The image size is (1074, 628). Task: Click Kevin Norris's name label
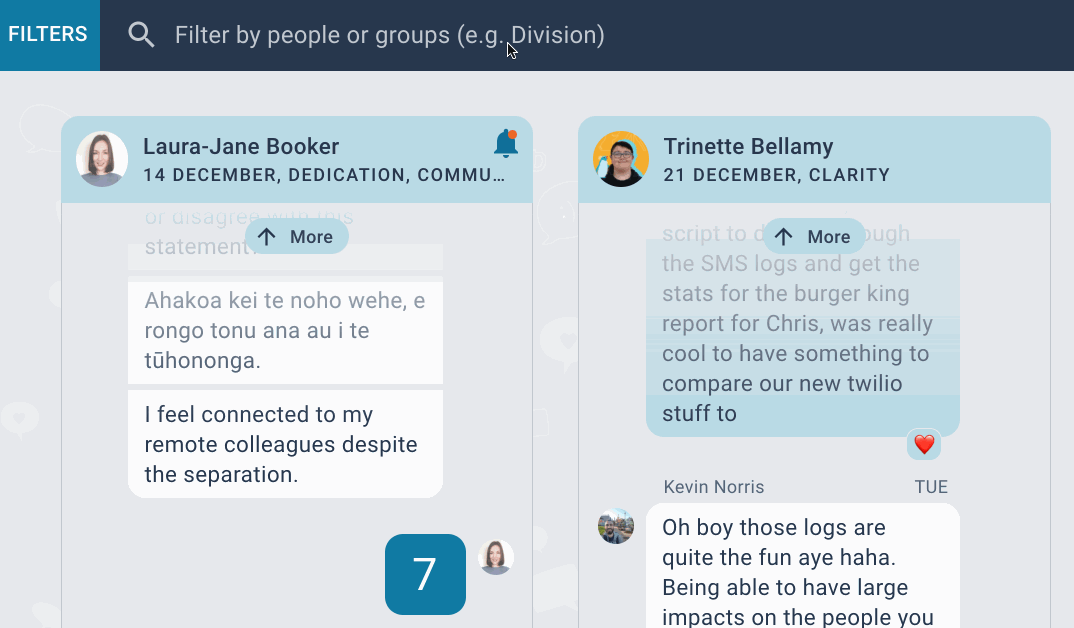pyautogui.click(x=714, y=487)
